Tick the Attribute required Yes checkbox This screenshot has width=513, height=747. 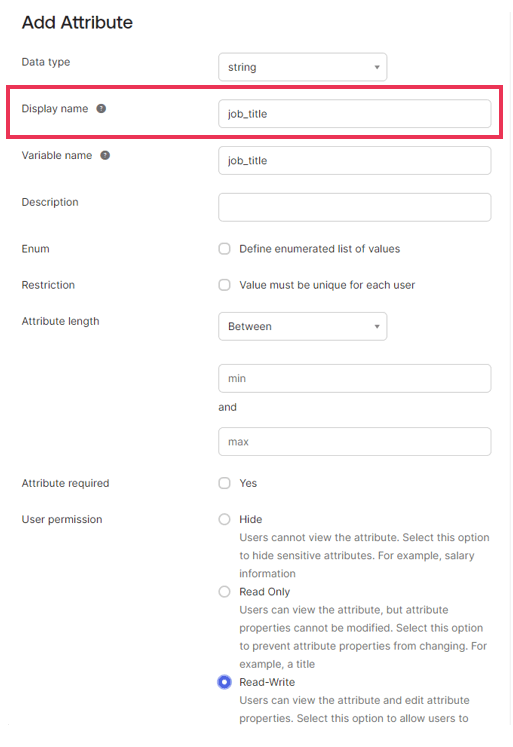click(x=224, y=483)
